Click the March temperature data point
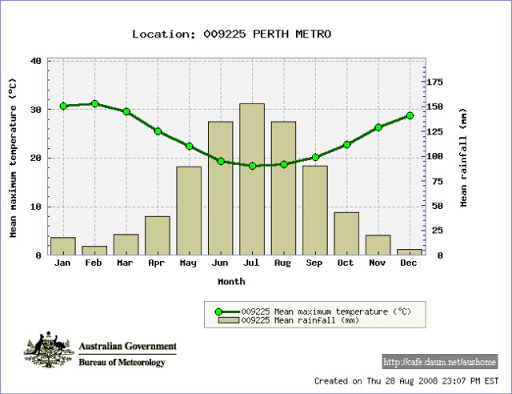The width and height of the screenshot is (512, 394). 126,111
